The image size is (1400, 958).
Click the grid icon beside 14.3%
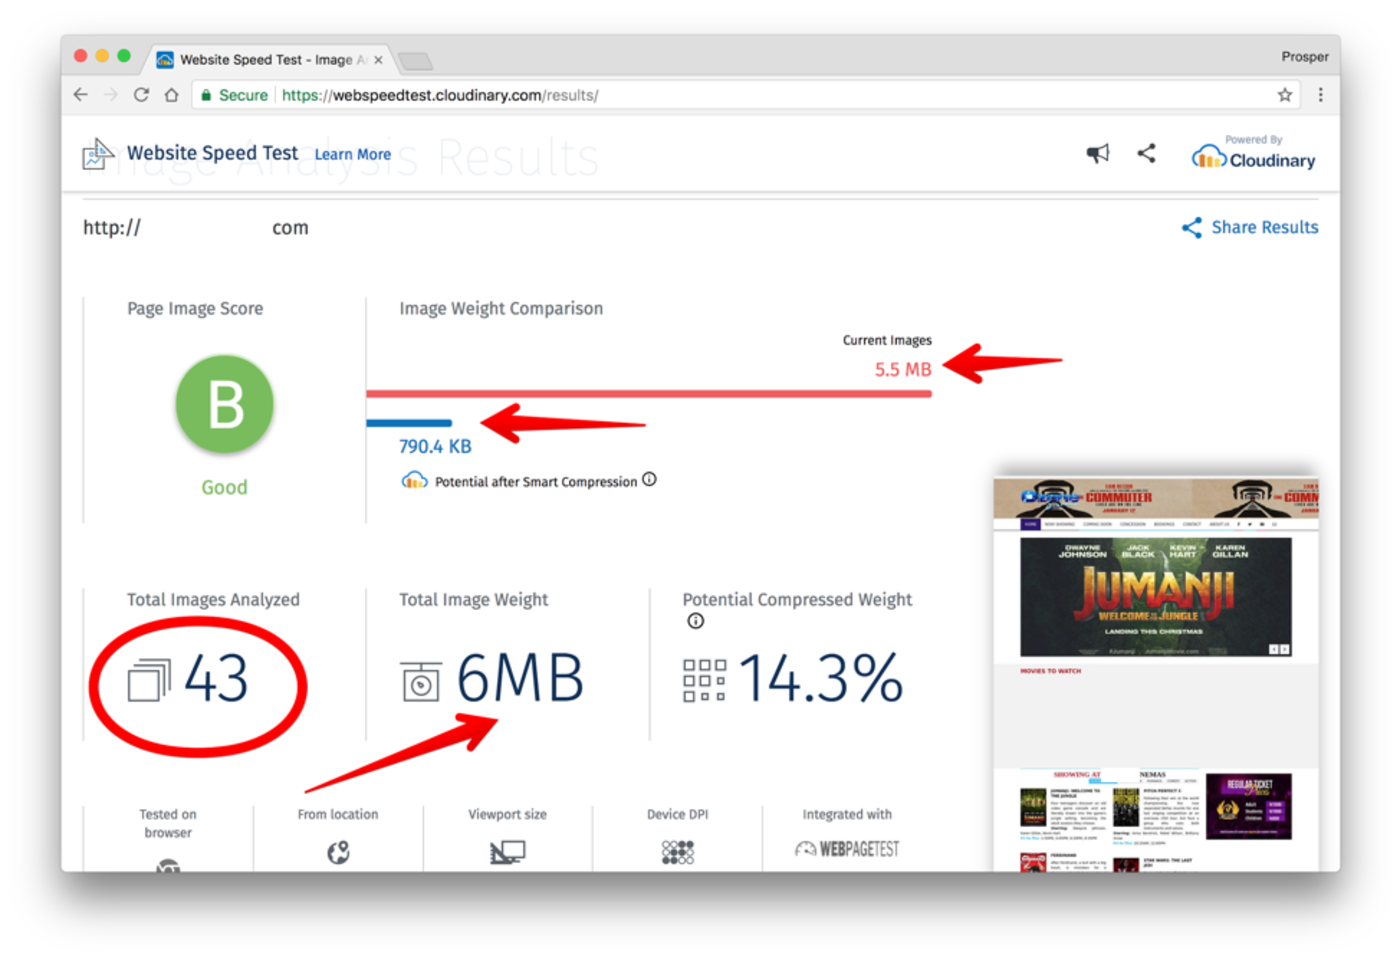[704, 680]
